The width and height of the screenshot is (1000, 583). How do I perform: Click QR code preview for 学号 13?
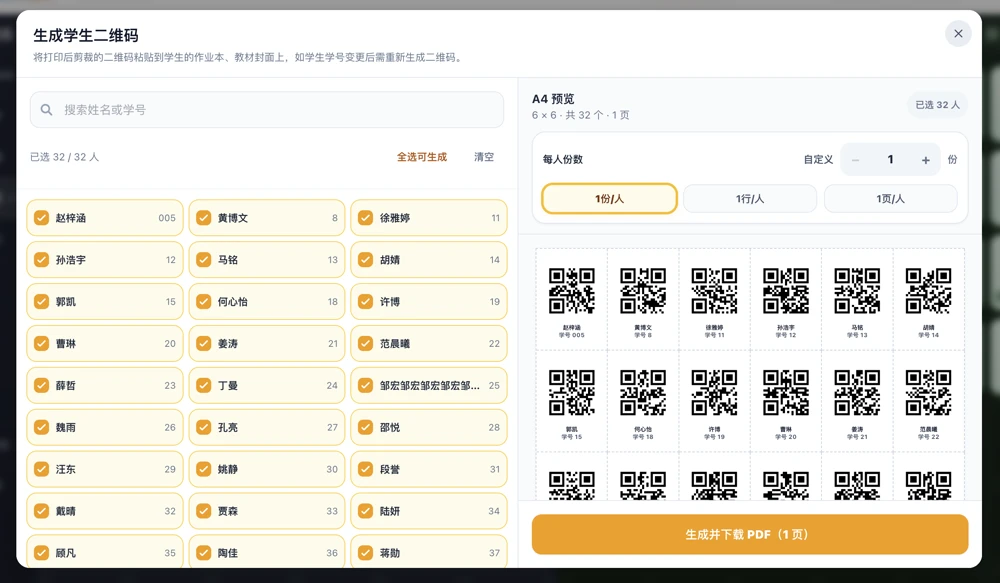coord(857,291)
